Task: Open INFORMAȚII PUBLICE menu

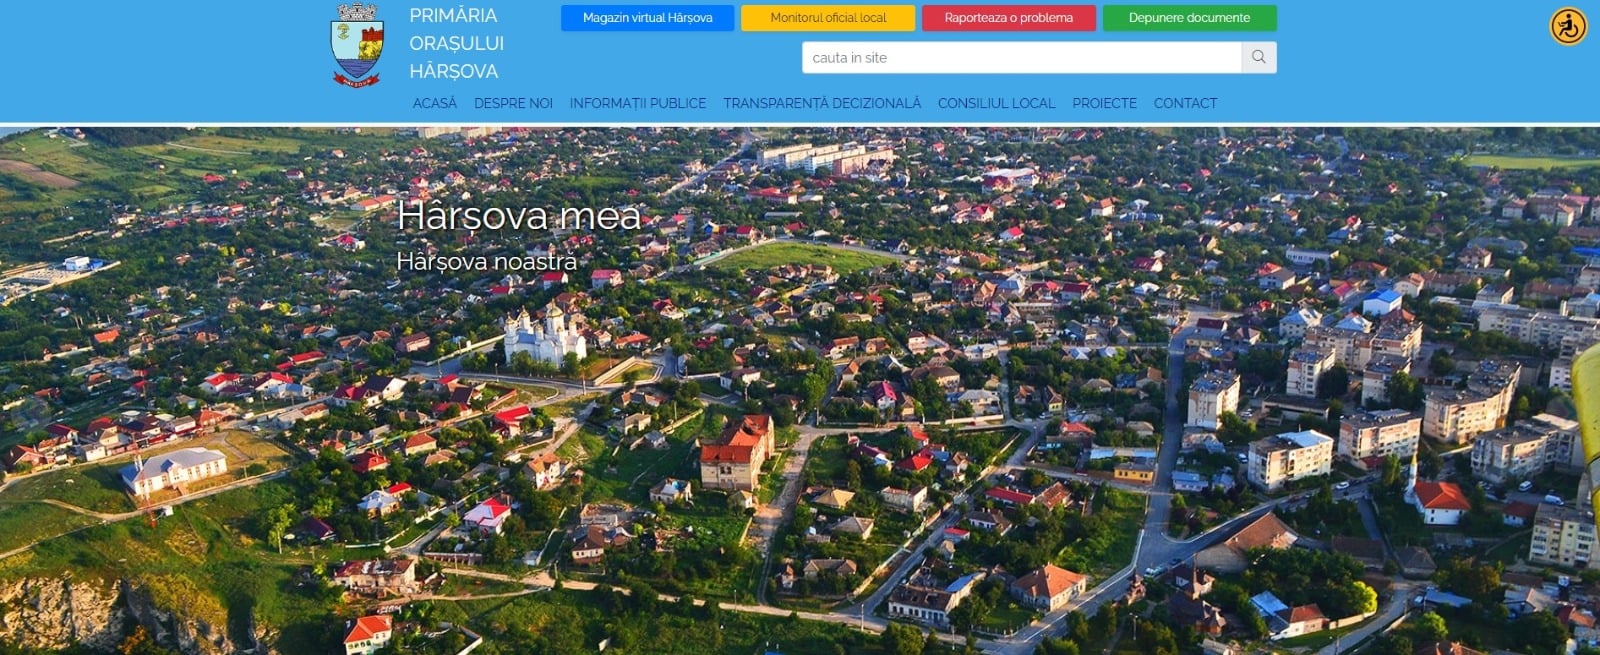Action: (x=638, y=103)
